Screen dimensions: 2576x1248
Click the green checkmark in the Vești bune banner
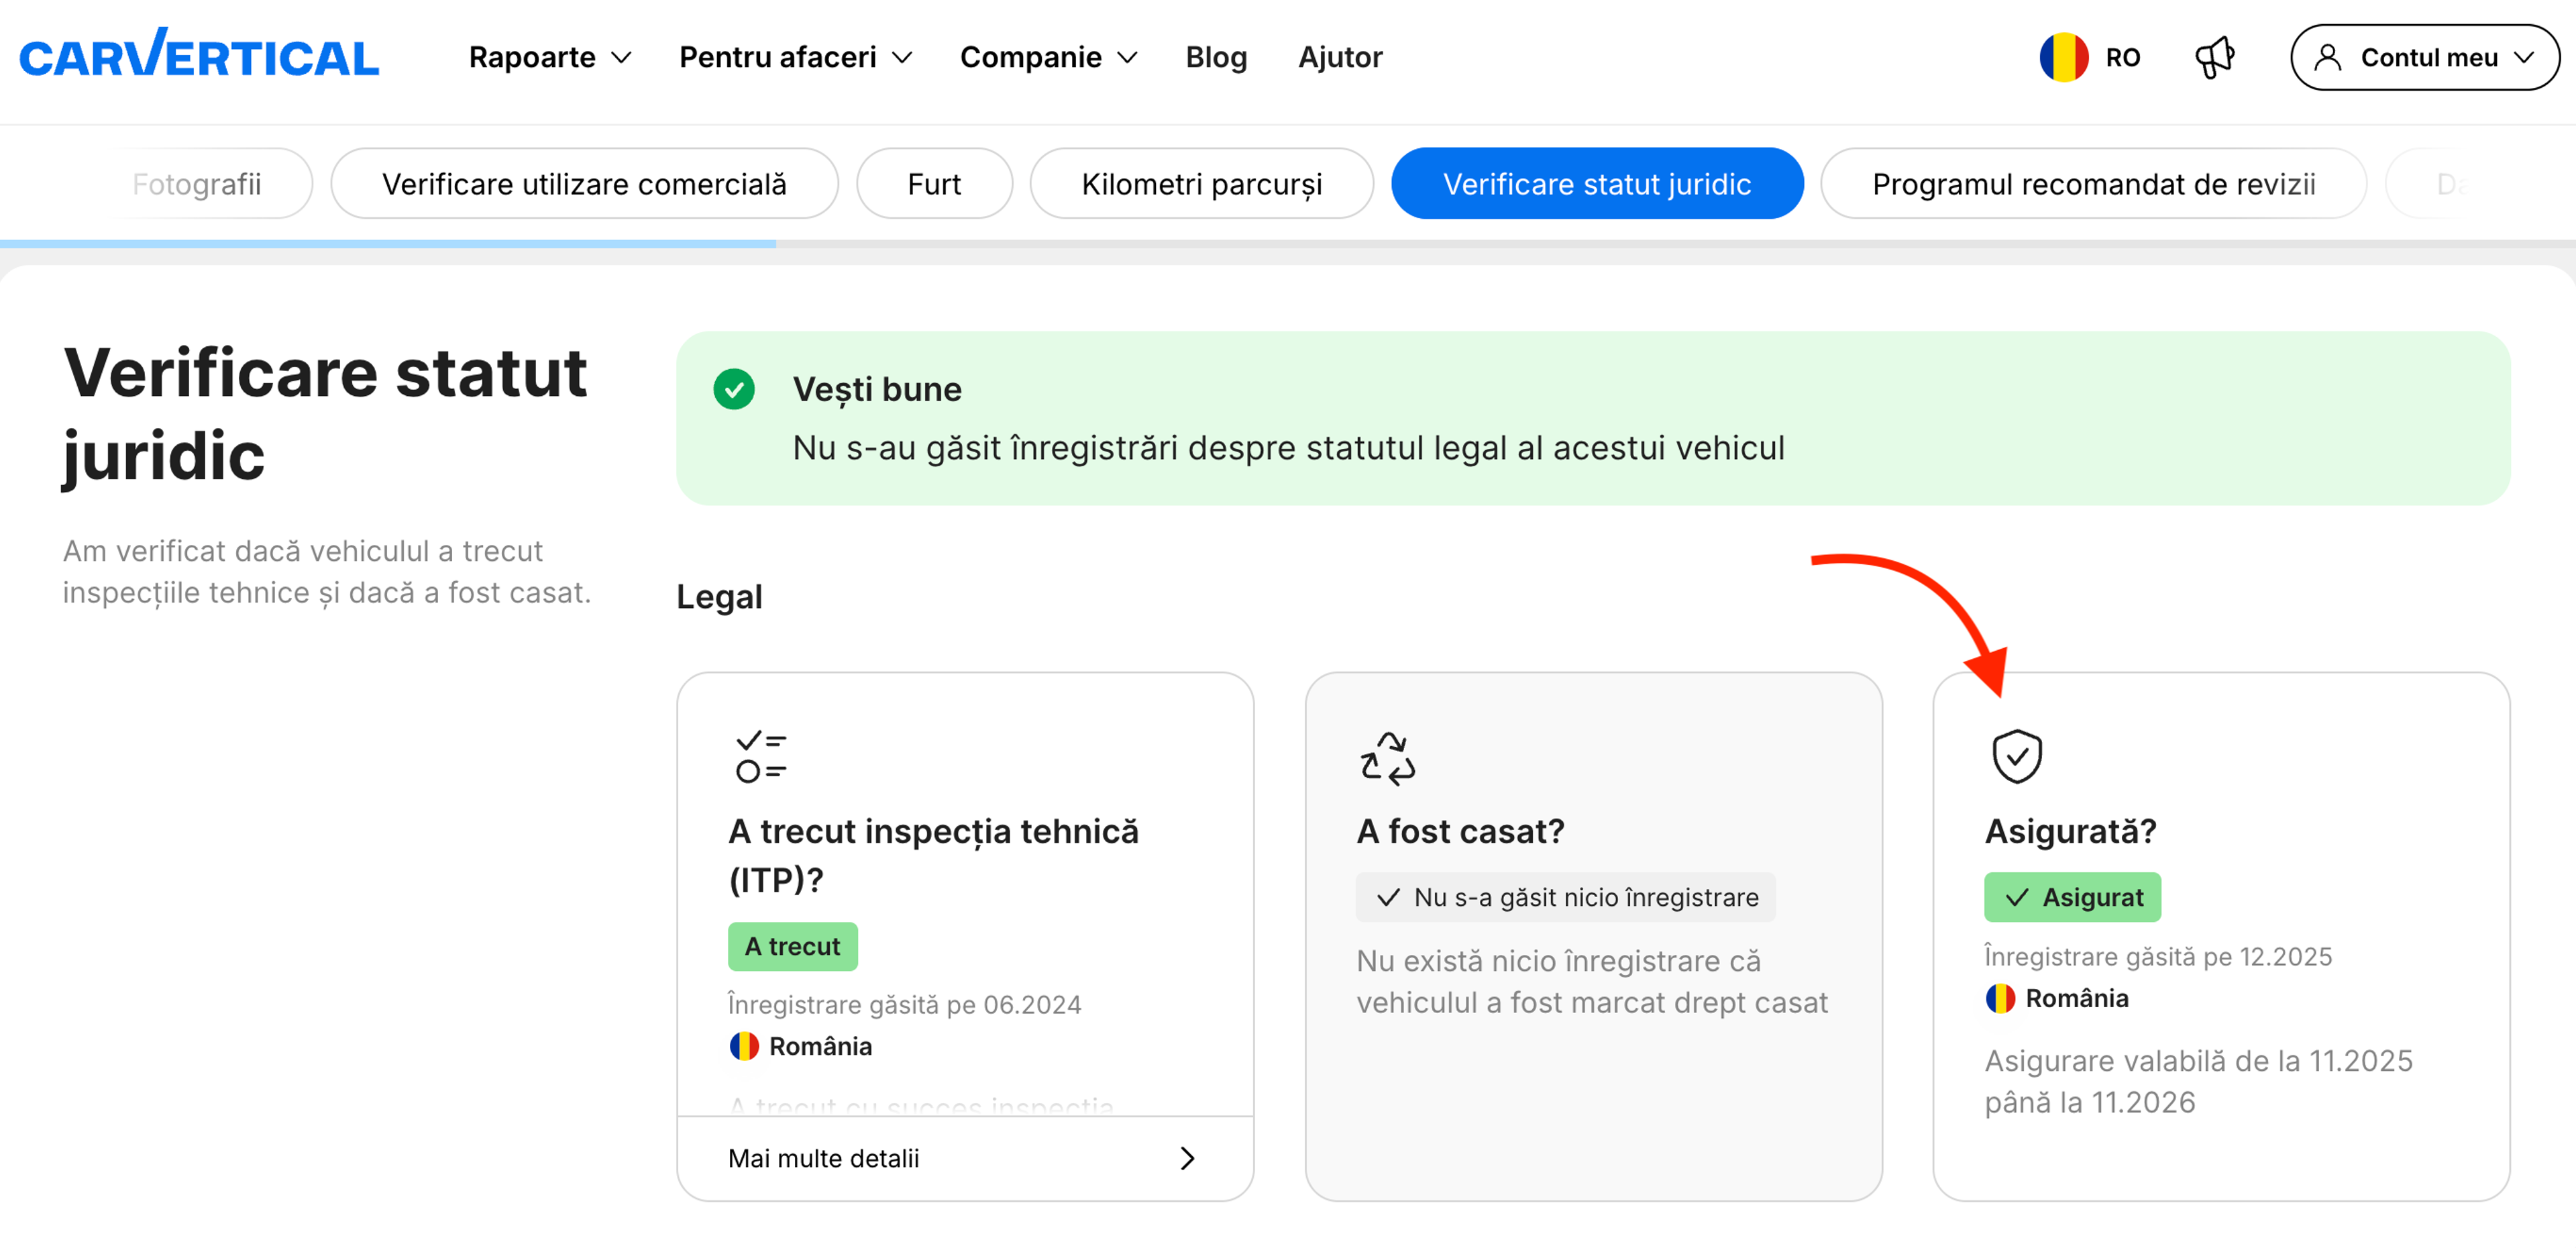tap(736, 390)
